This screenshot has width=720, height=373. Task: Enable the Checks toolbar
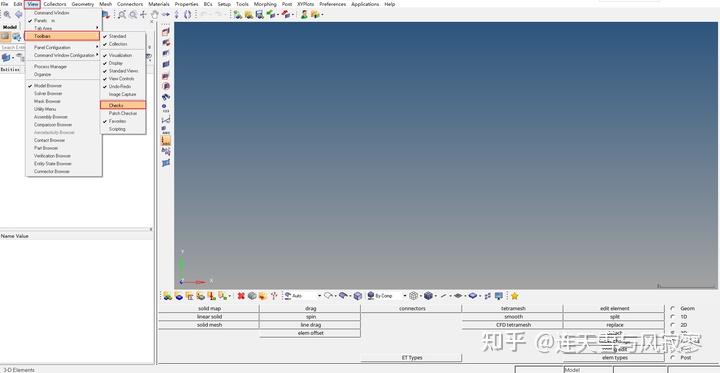(123, 105)
